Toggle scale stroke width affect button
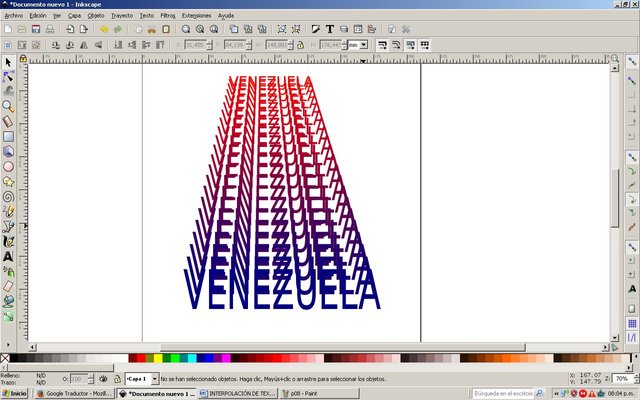This screenshot has height=400, width=640. tap(382, 45)
